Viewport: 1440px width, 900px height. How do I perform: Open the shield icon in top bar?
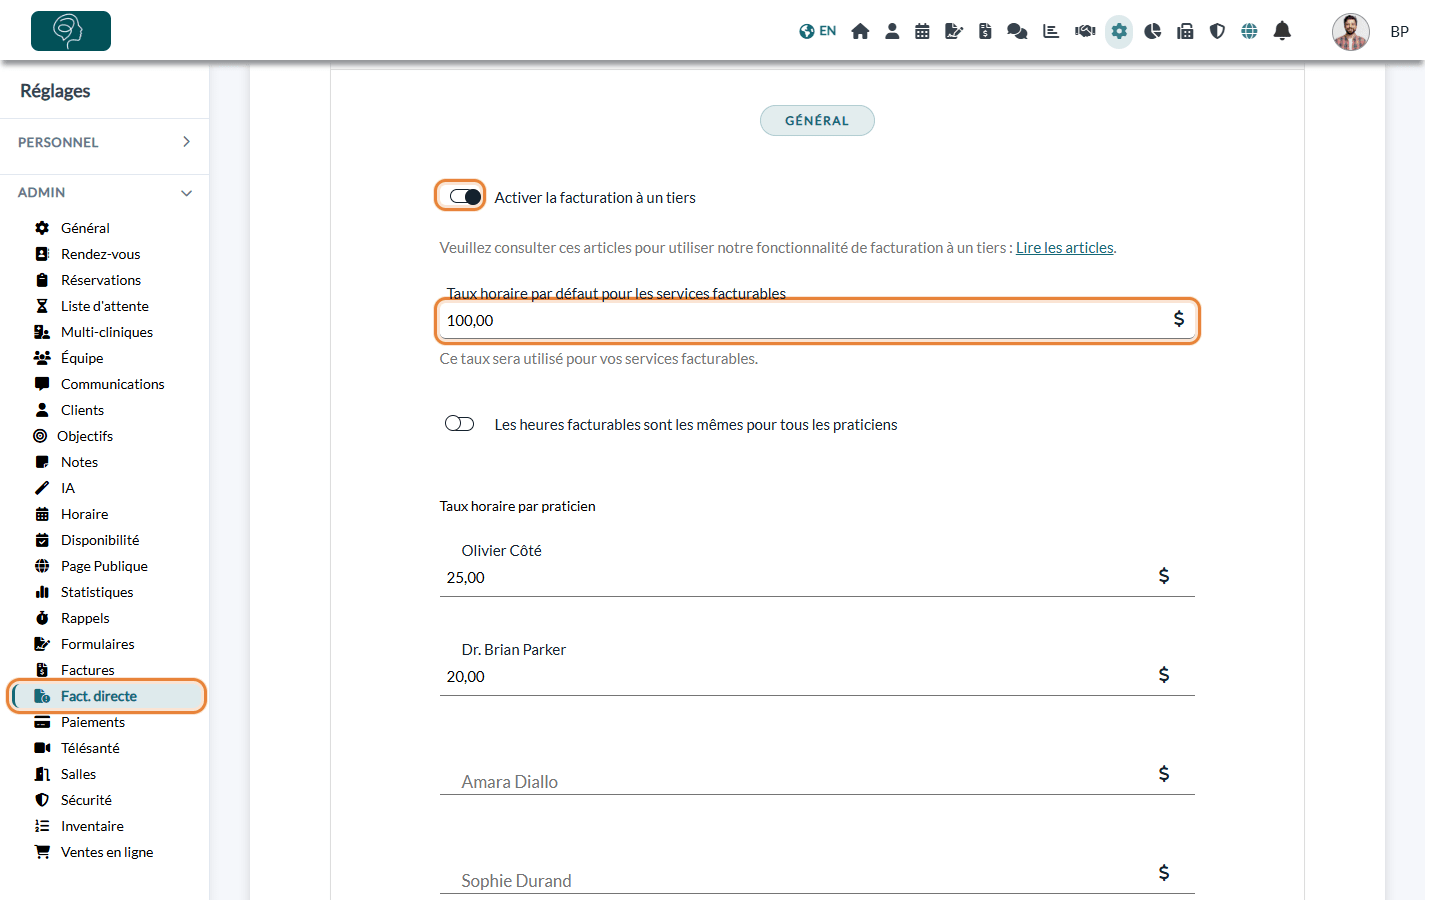click(1217, 31)
